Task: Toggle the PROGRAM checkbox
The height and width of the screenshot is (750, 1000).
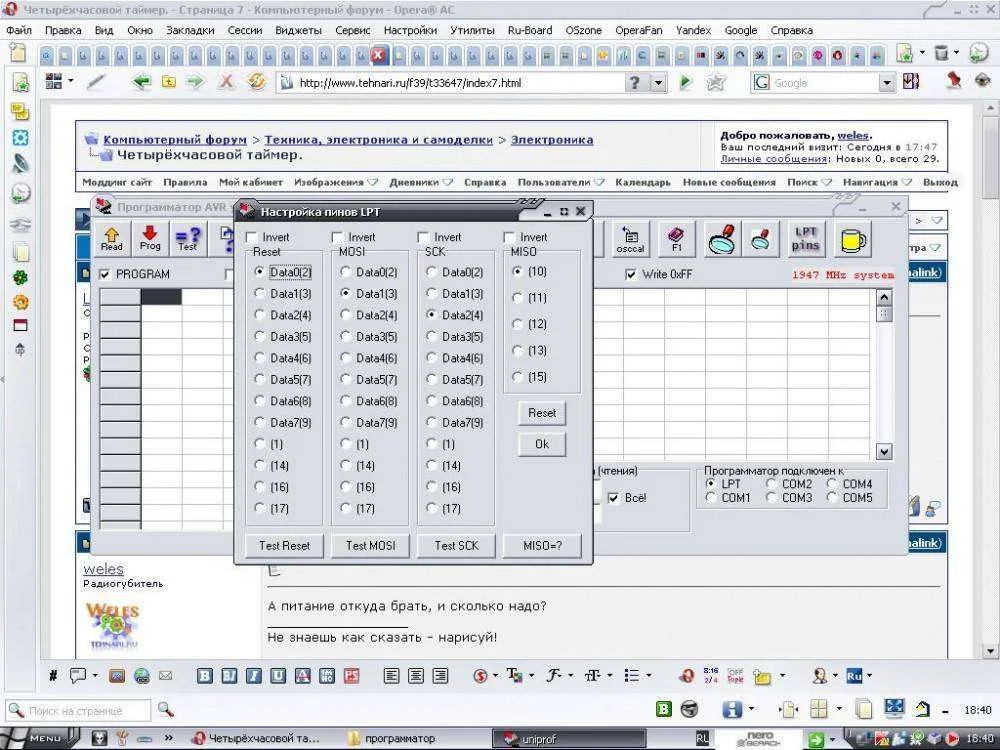Action: [x=105, y=274]
